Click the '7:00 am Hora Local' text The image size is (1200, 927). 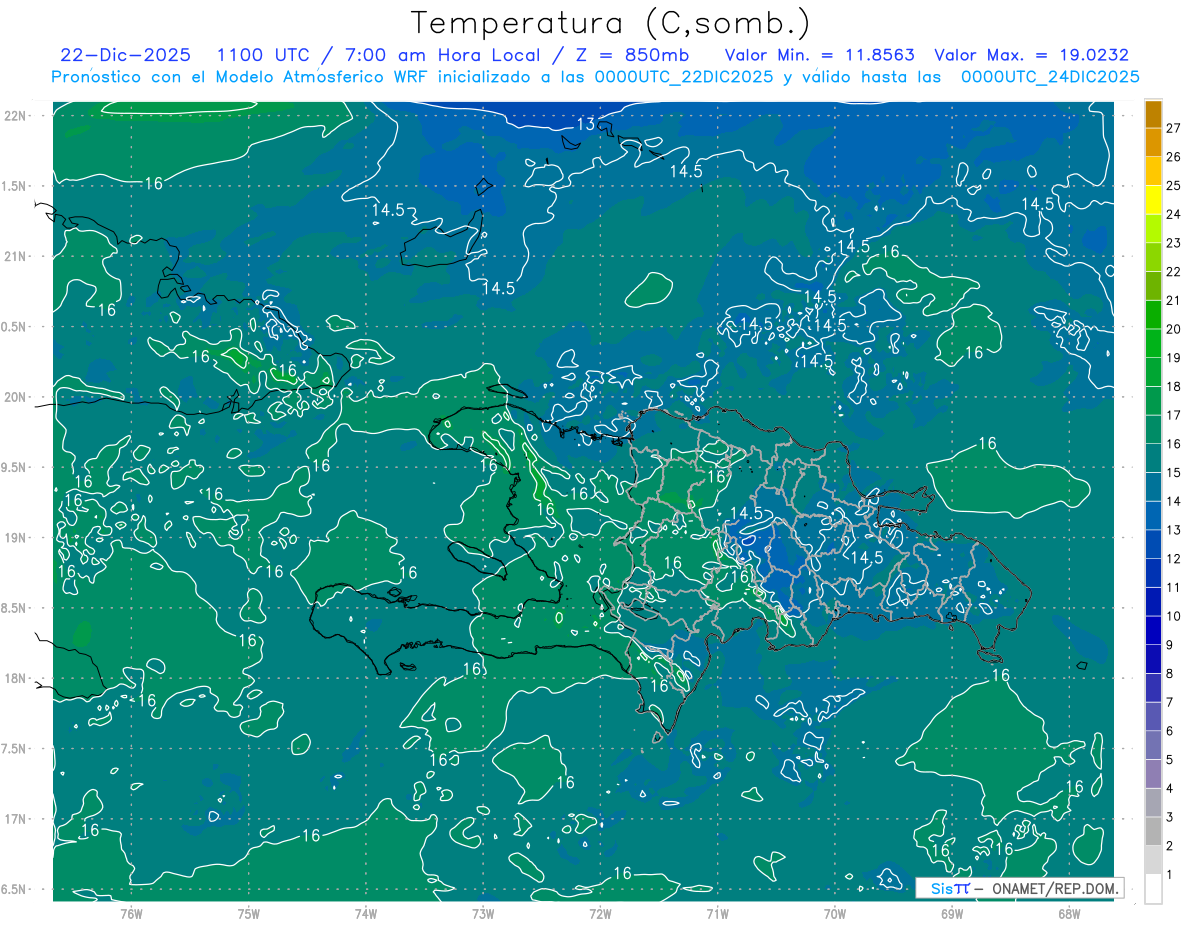[x=443, y=55]
